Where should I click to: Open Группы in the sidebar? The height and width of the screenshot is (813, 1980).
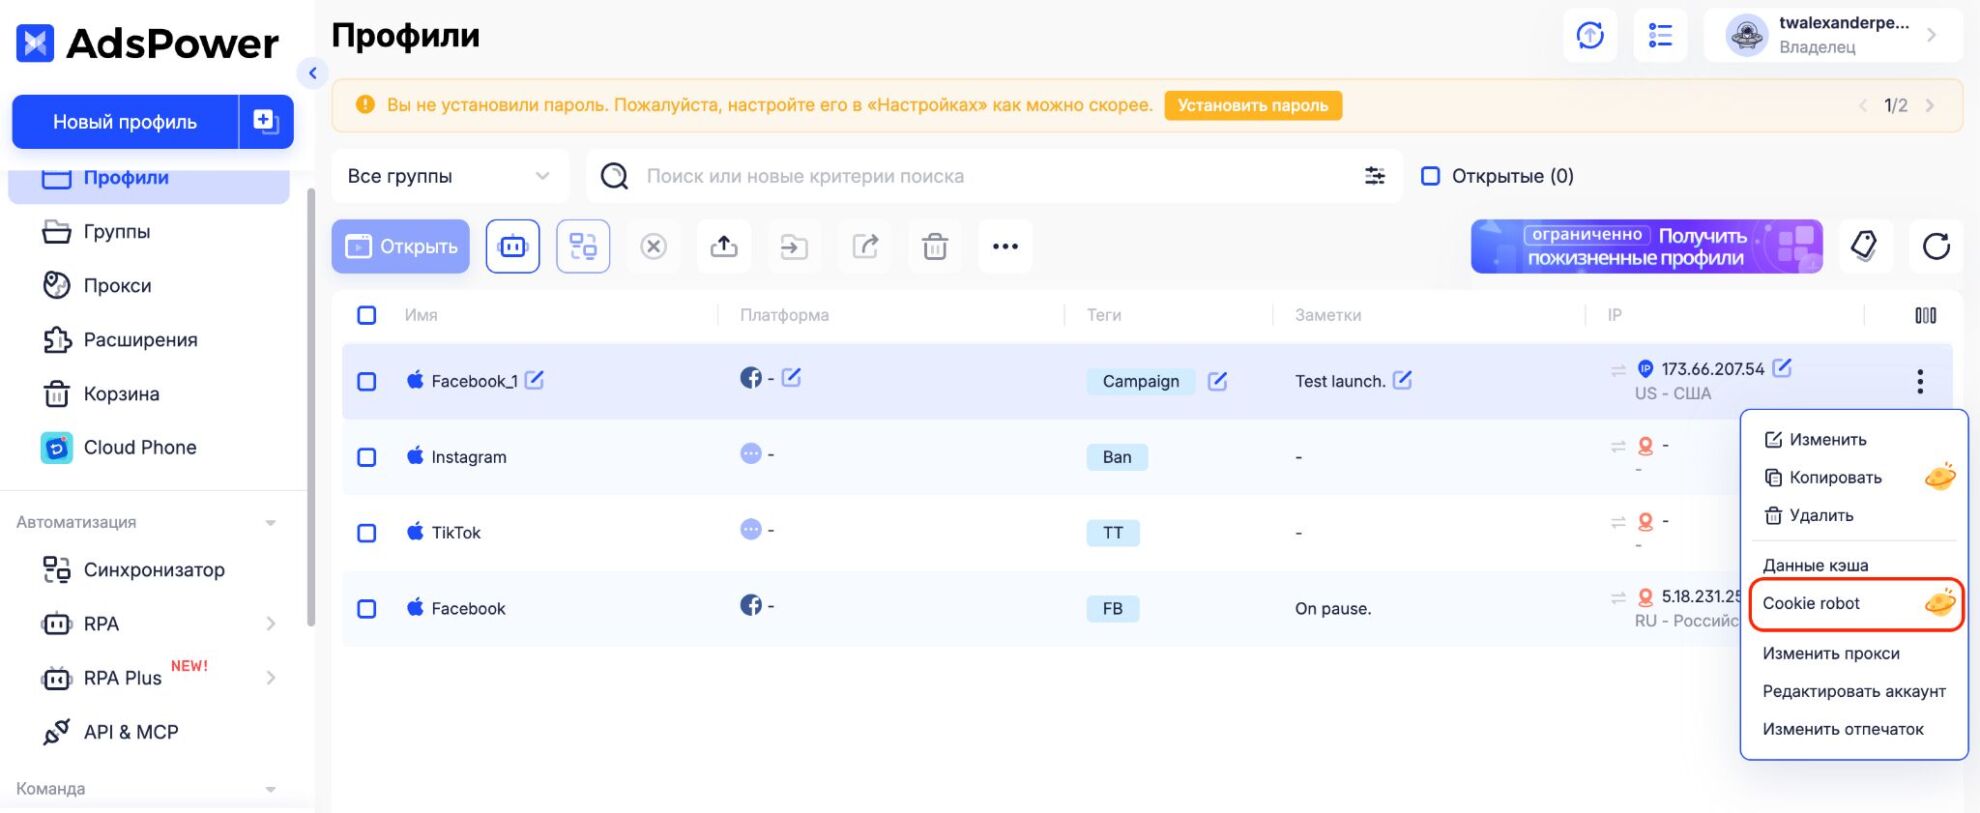(117, 232)
